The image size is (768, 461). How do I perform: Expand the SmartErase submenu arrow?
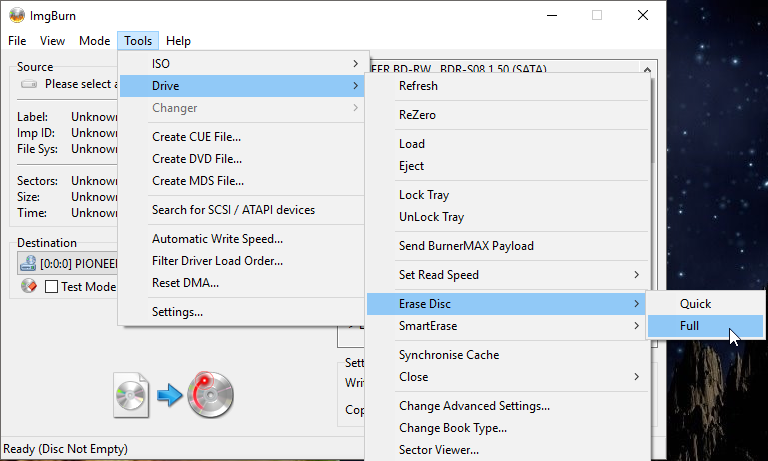636,326
